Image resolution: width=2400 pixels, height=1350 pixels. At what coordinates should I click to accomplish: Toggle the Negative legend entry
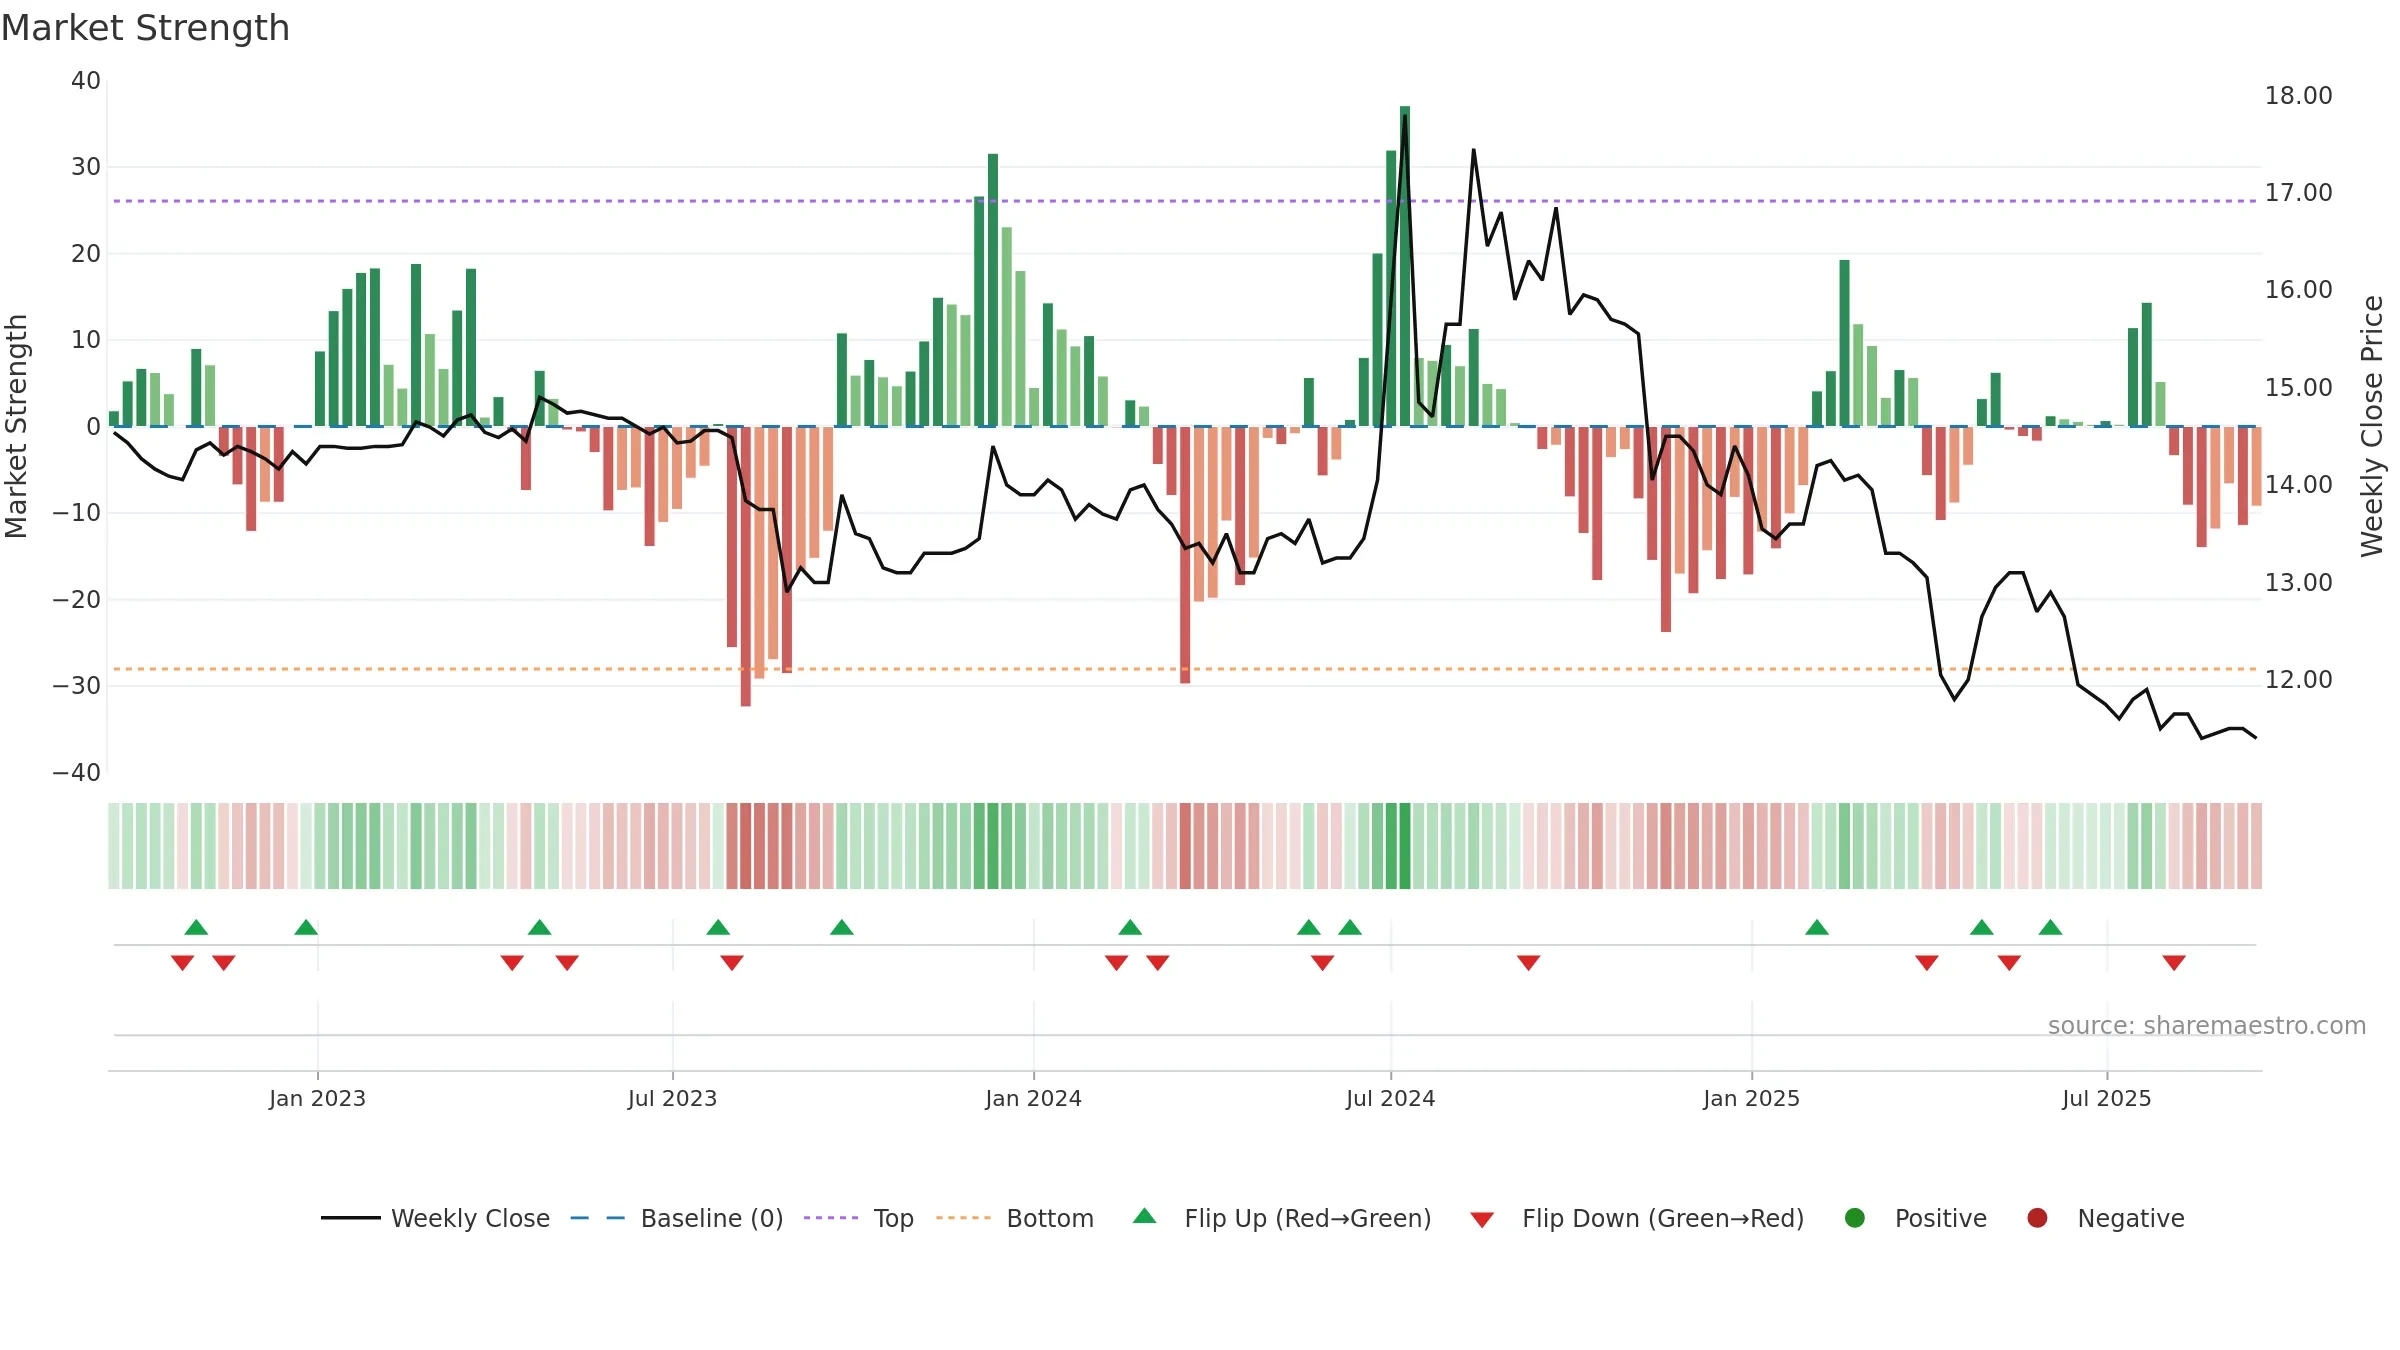(x=2105, y=1218)
